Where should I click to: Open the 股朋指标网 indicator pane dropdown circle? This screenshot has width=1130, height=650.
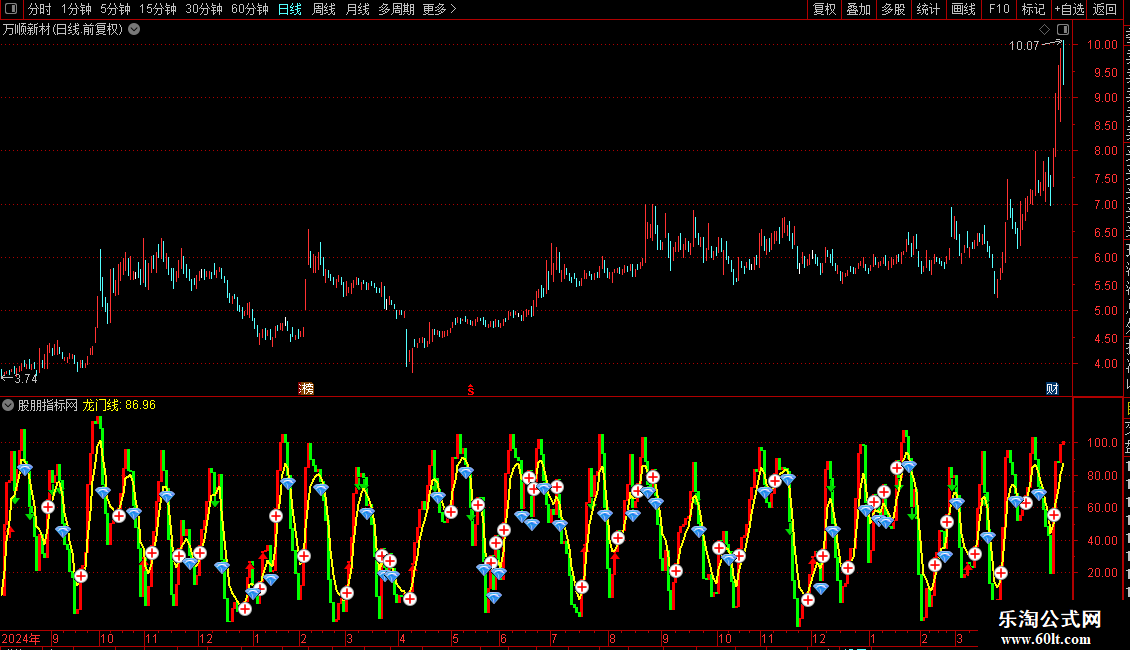(x=8, y=405)
